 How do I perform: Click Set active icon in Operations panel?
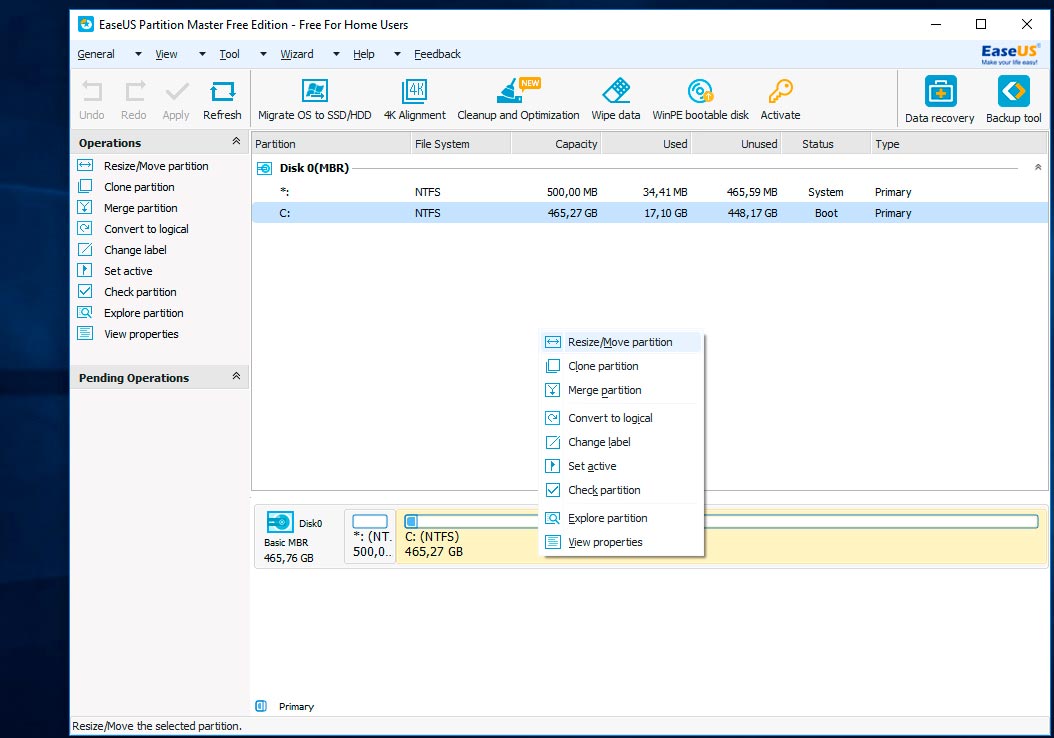[x=85, y=270]
